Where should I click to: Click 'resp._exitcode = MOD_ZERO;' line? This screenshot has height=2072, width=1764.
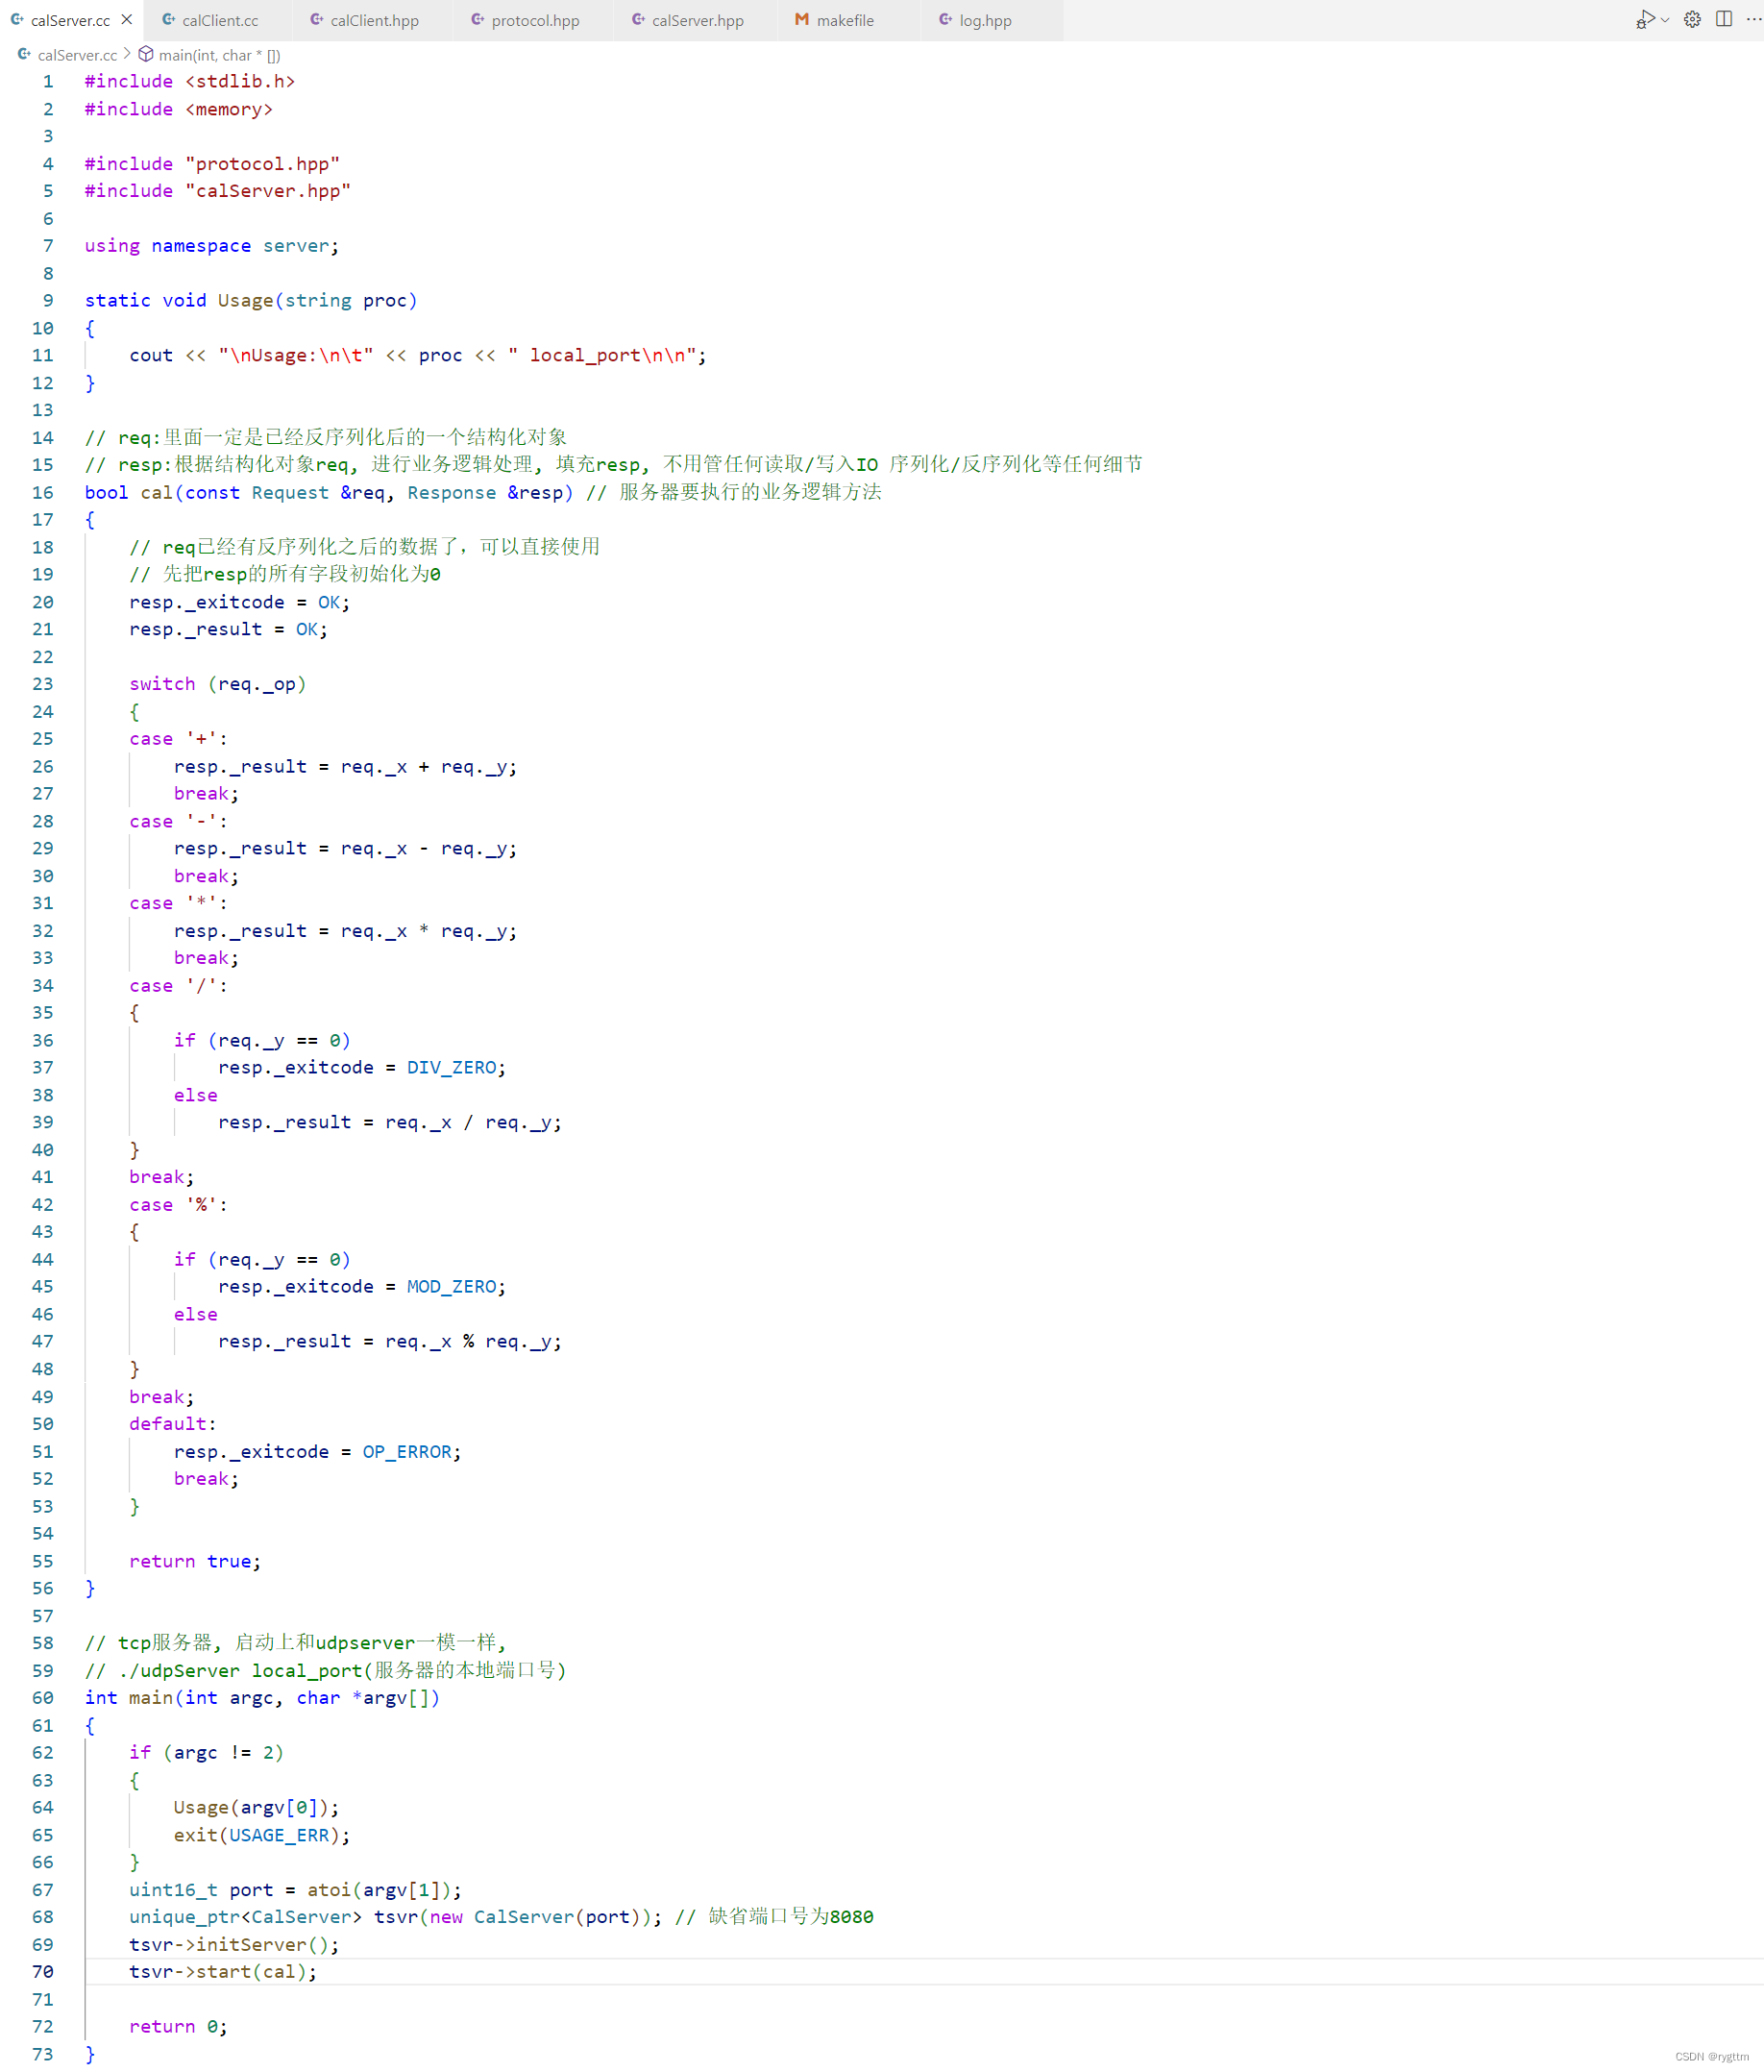362,1286
